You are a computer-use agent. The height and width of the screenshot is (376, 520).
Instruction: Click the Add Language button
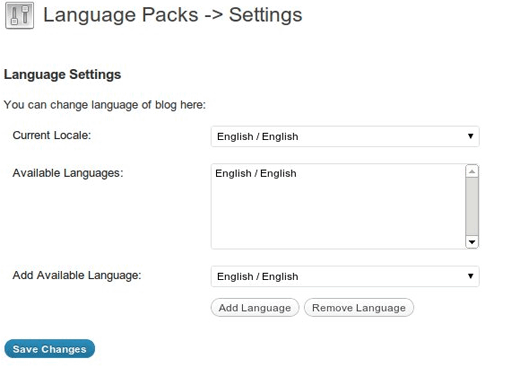coord(255,308)
